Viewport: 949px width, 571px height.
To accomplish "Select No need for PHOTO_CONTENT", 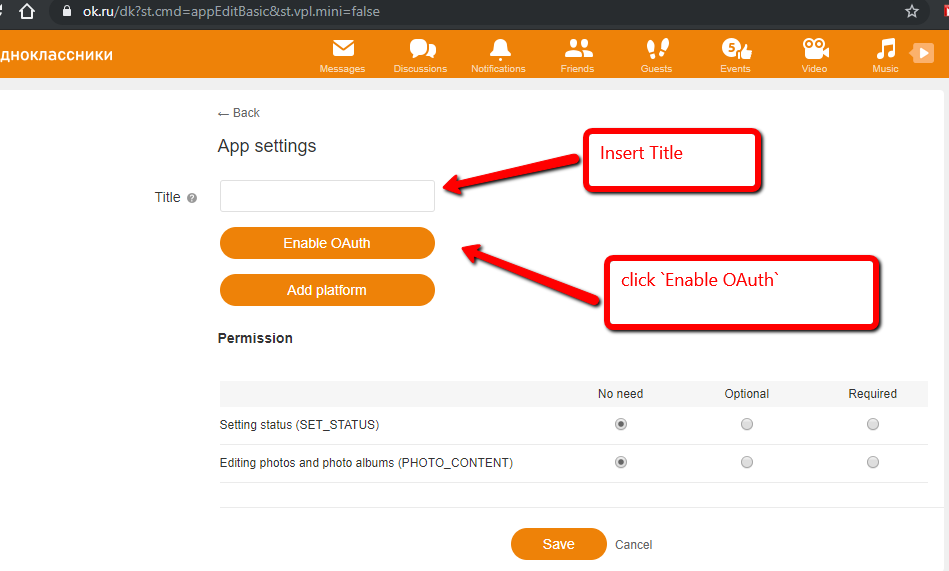I will pyautogui.click(x=621, y=462).
